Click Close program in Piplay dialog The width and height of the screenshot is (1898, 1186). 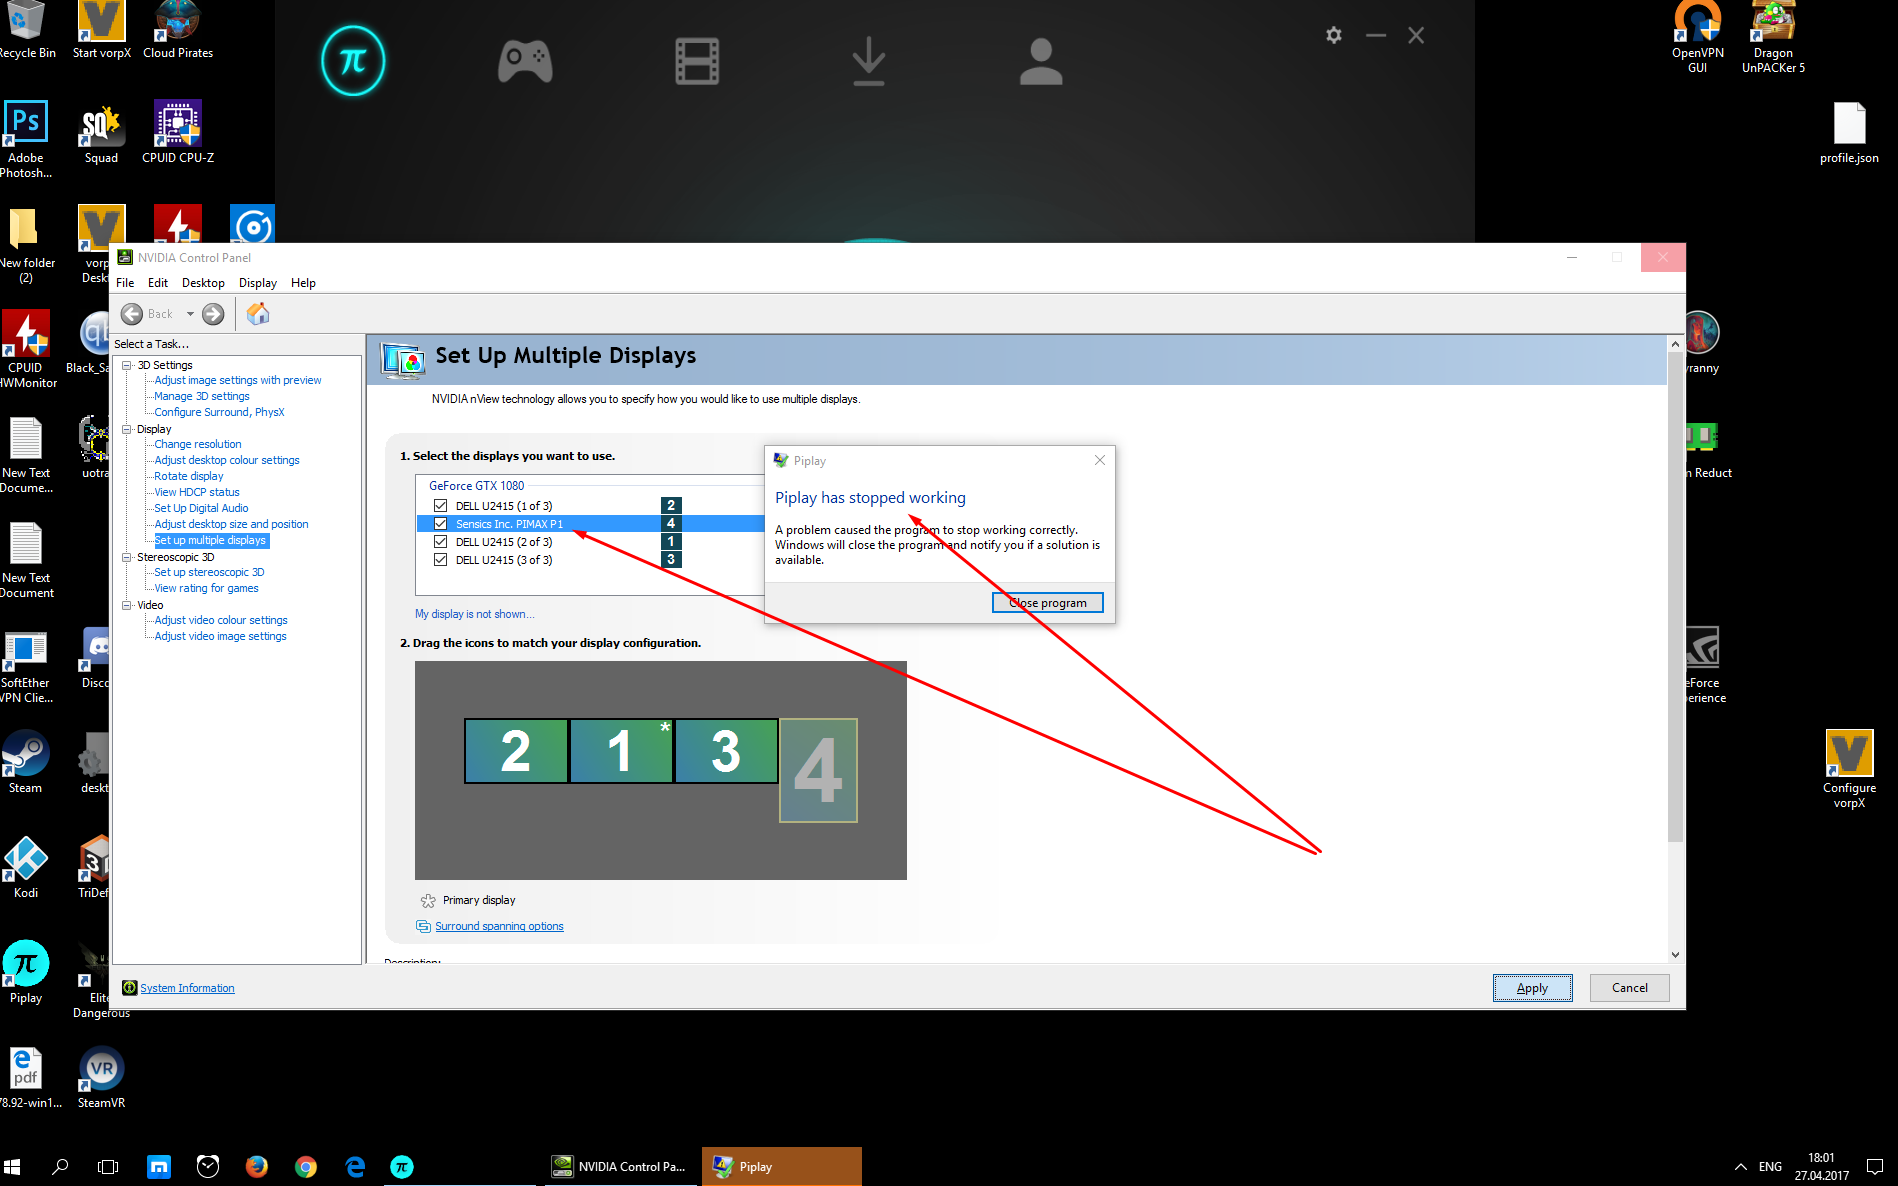pos(1047,603)
